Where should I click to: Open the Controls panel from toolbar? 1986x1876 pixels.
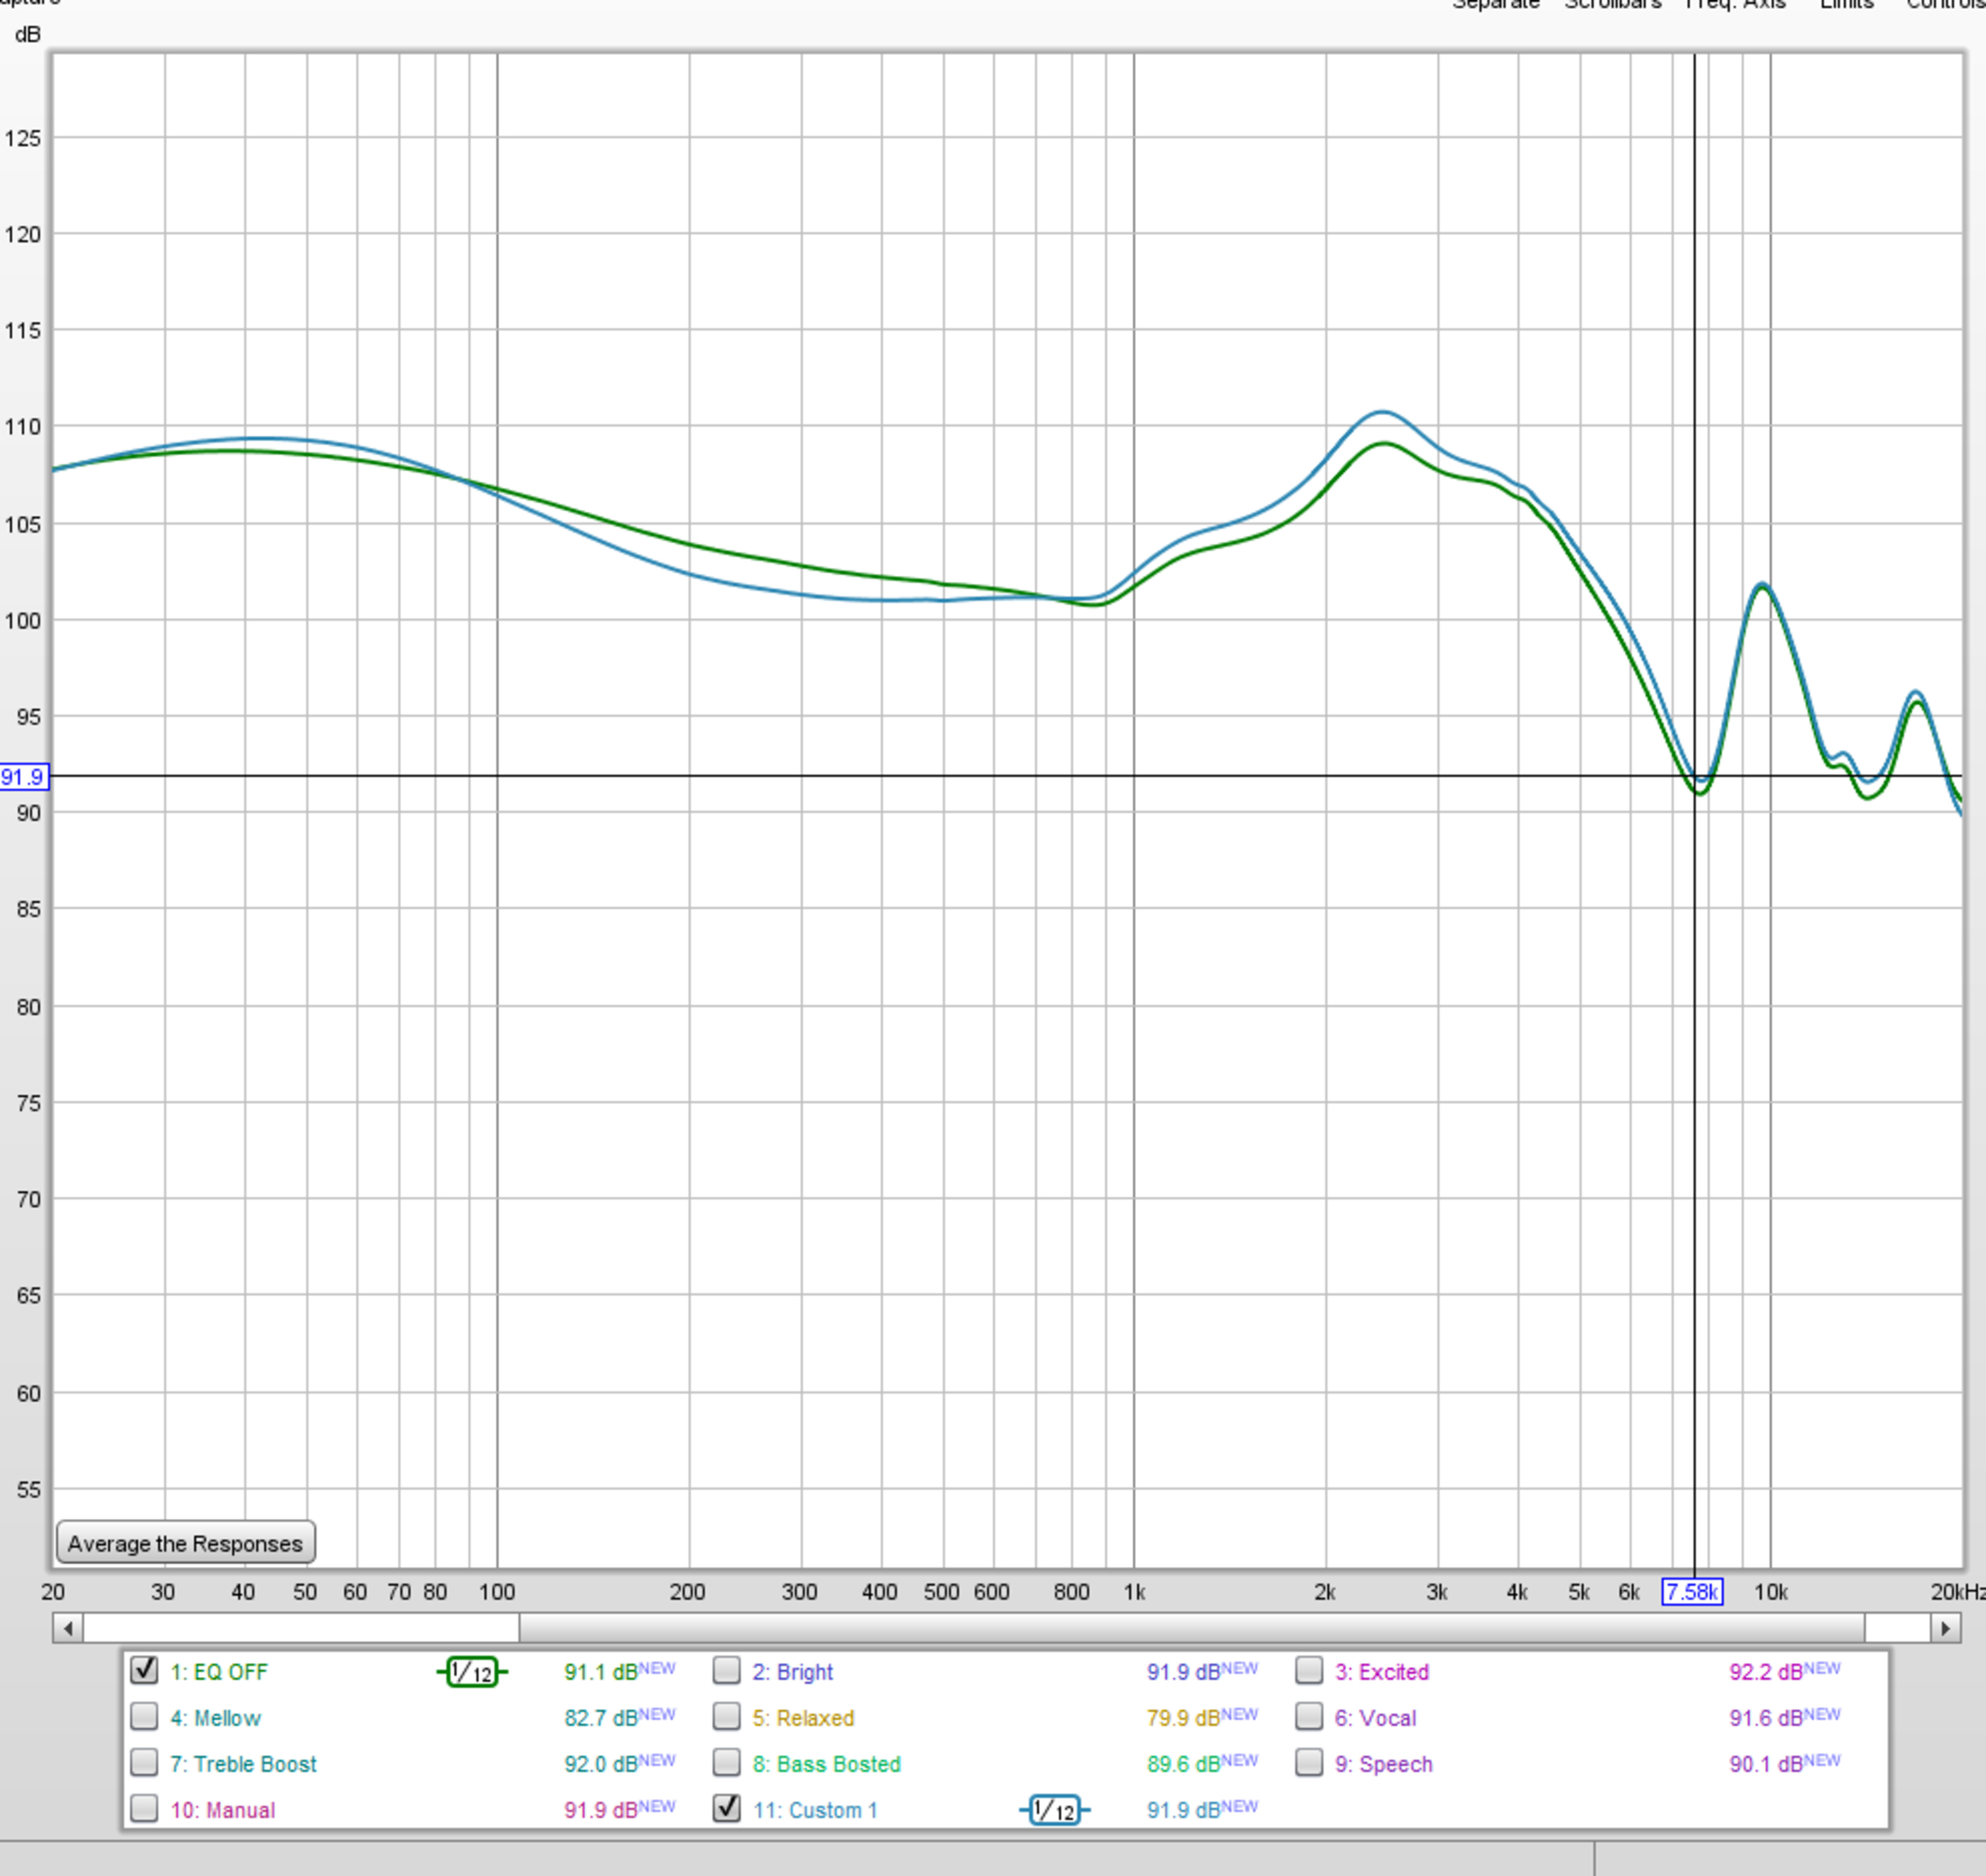(1945, 5)
